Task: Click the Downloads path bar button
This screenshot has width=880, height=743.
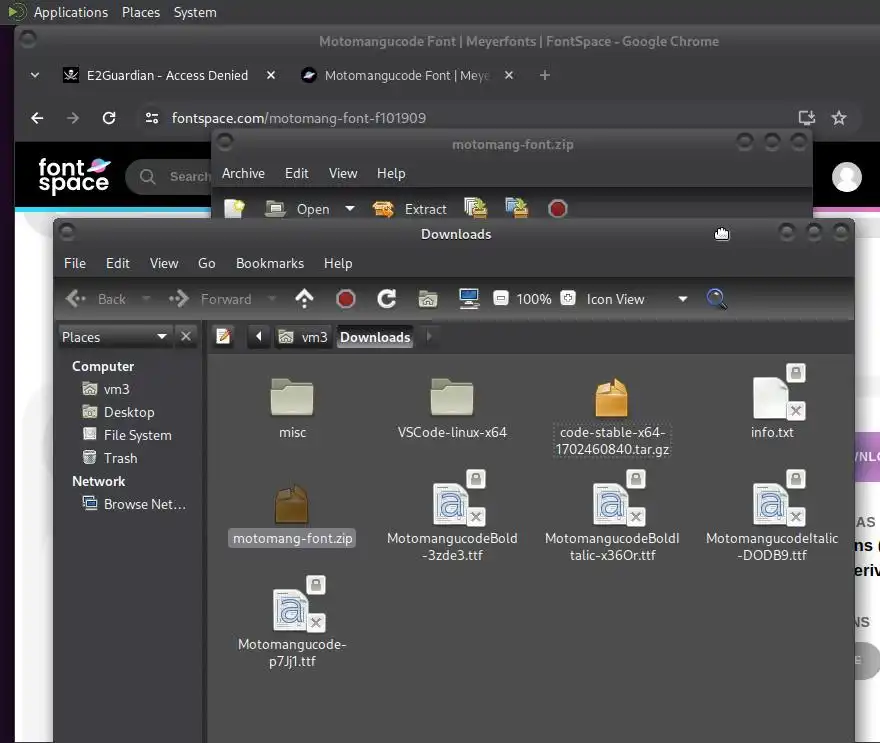Action: 375,337
